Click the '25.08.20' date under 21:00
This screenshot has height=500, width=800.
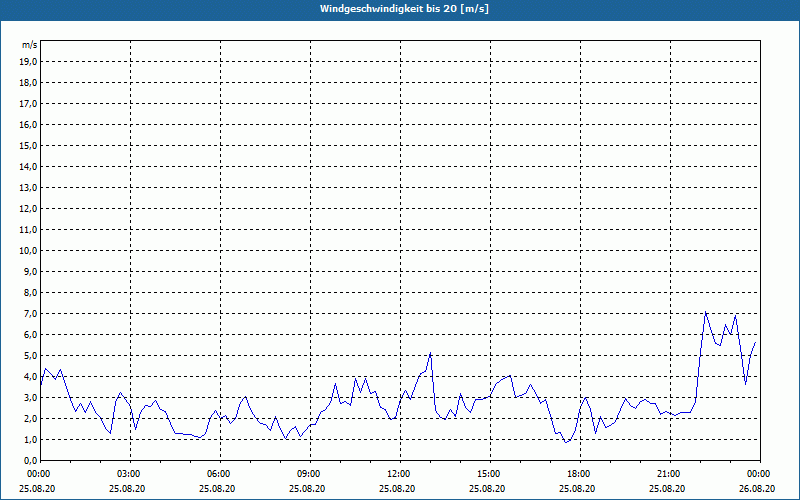(667, 489)
